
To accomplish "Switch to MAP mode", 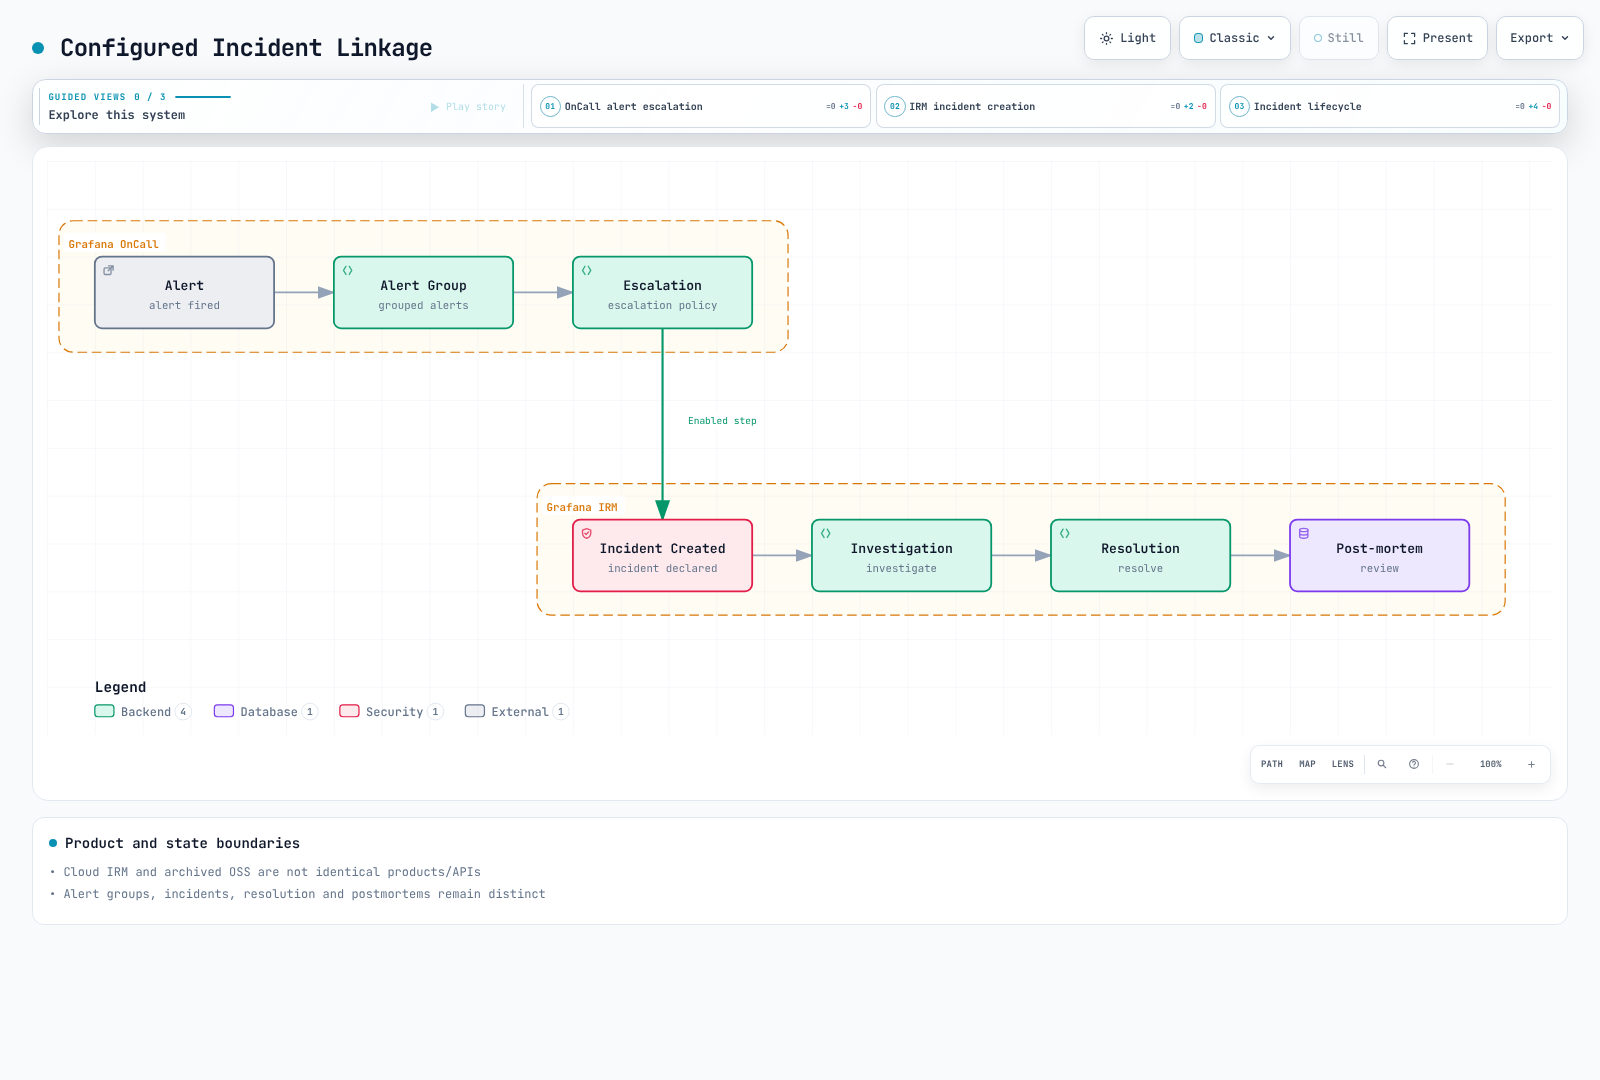I will (x=1307, y=764).
